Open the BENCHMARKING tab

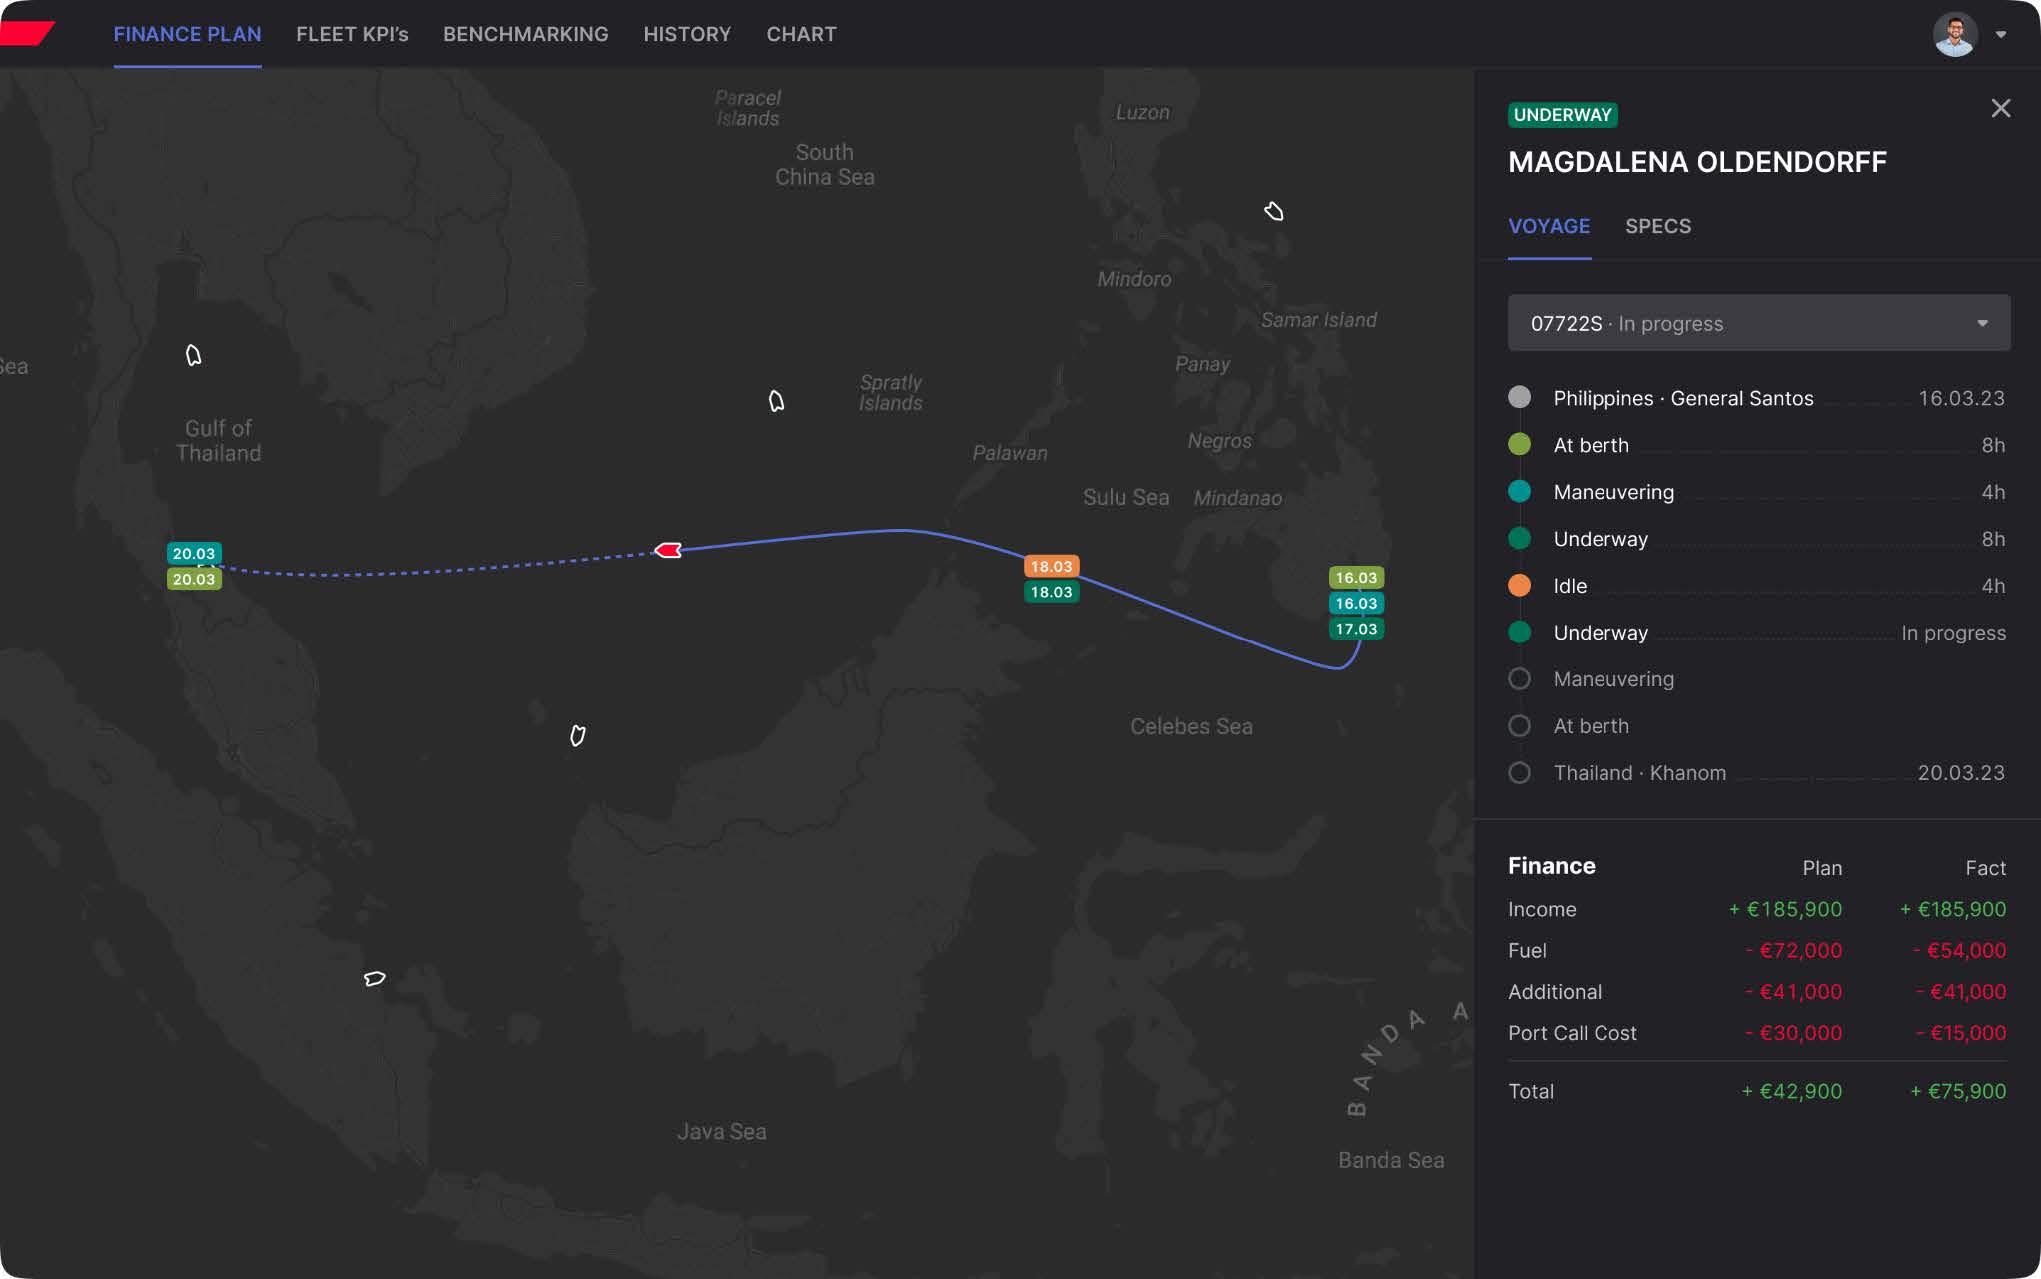tap(525, 34)
